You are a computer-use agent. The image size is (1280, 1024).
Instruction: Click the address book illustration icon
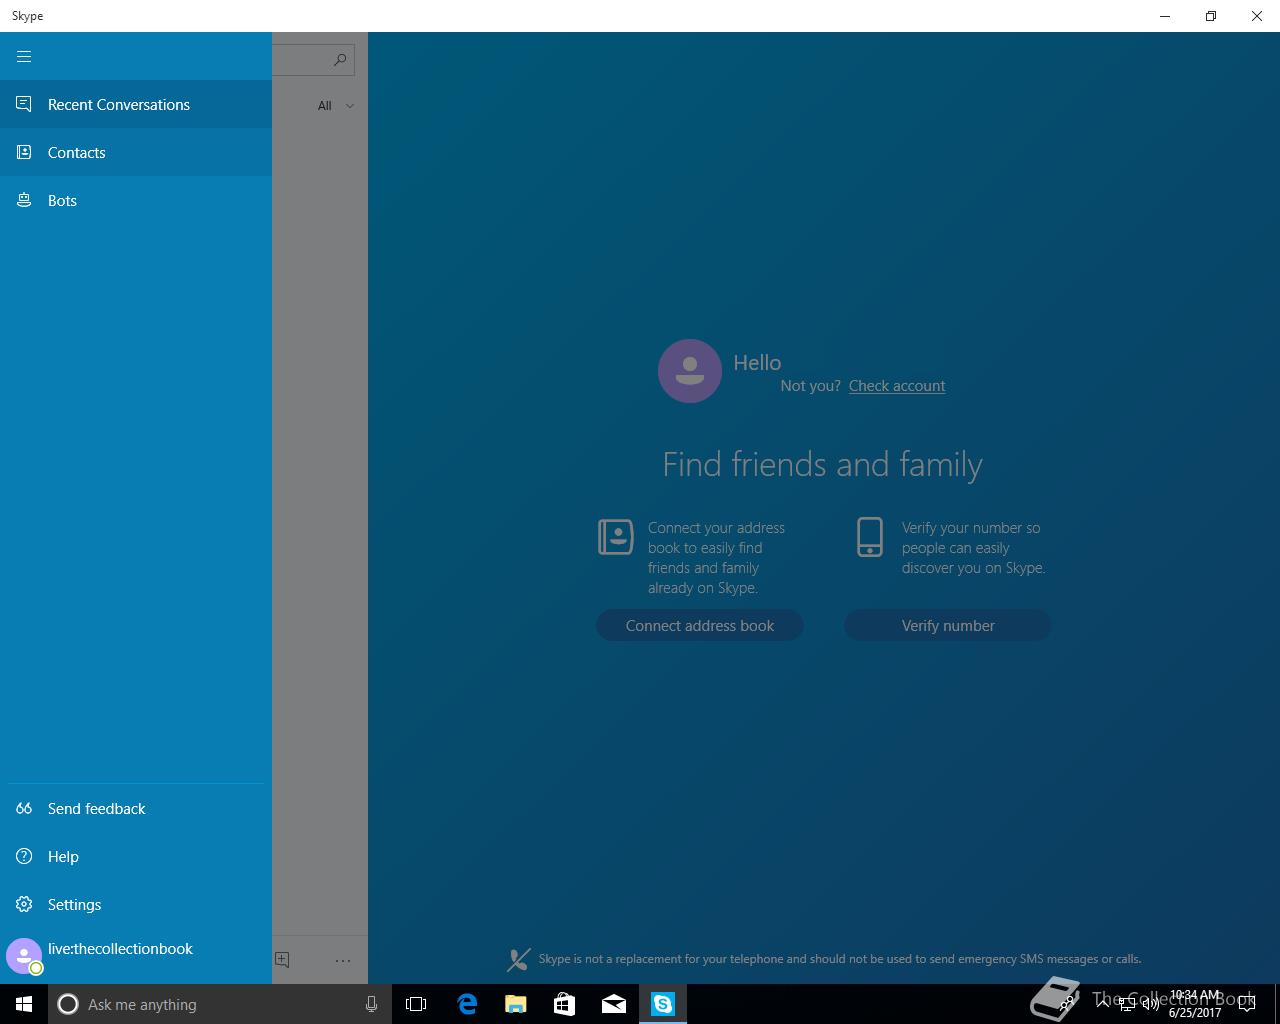click(x=616, y=536)
